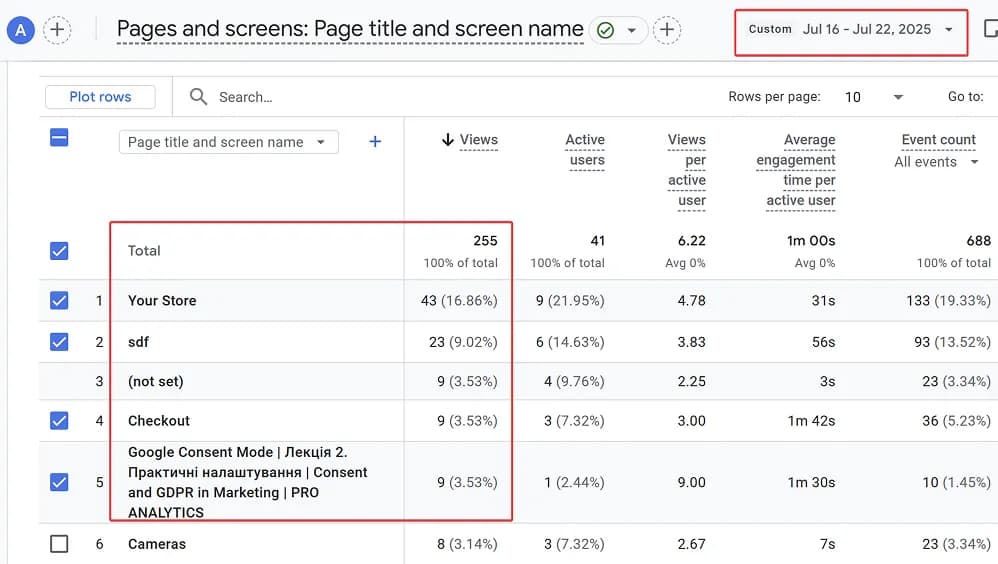Click the Active users column header
This screenshot has height=564, width=998.
[x=585, y=150]
